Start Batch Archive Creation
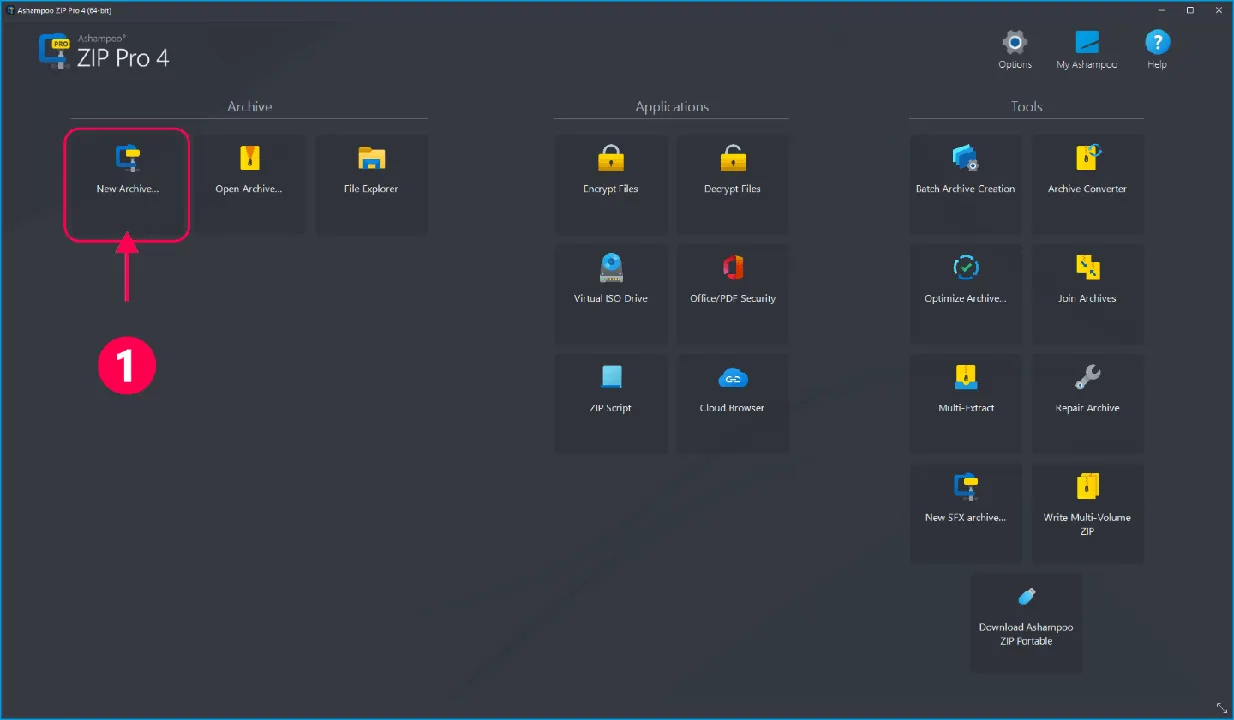The width and height of the screenshot is (1234, 720). 966,185
